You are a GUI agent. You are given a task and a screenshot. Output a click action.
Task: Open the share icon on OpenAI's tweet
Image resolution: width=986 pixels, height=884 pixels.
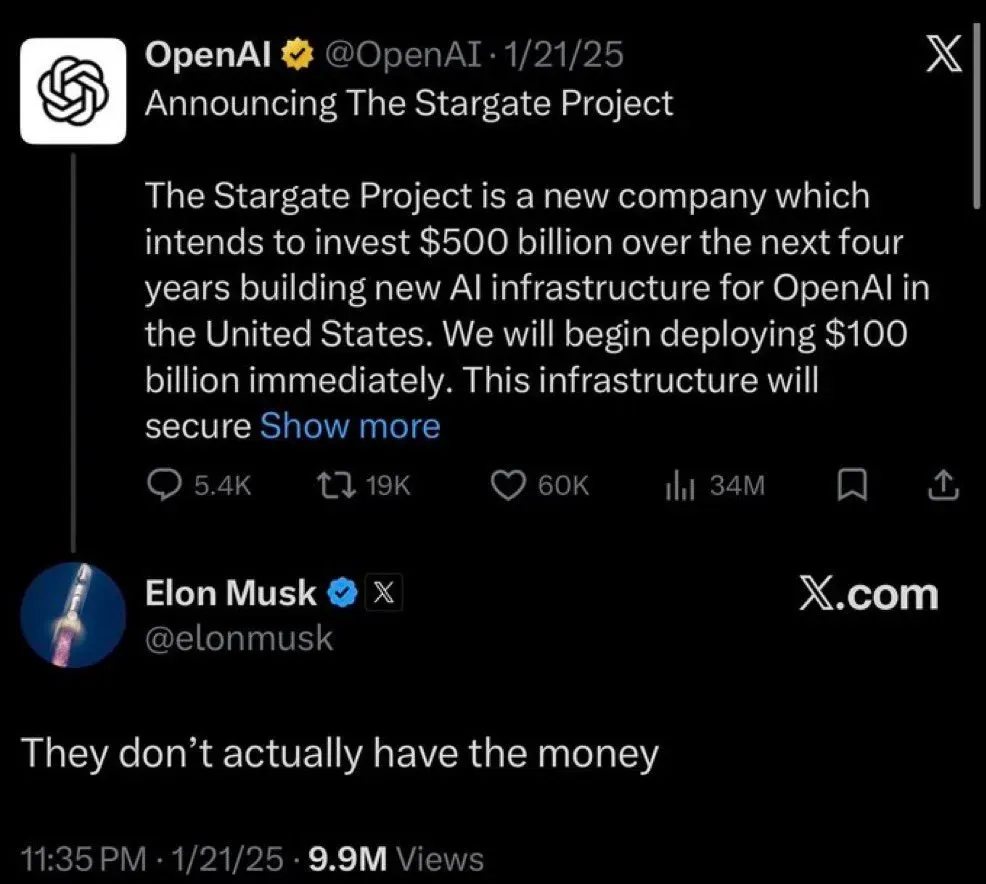pyautogui.click(x=941, y=486)
